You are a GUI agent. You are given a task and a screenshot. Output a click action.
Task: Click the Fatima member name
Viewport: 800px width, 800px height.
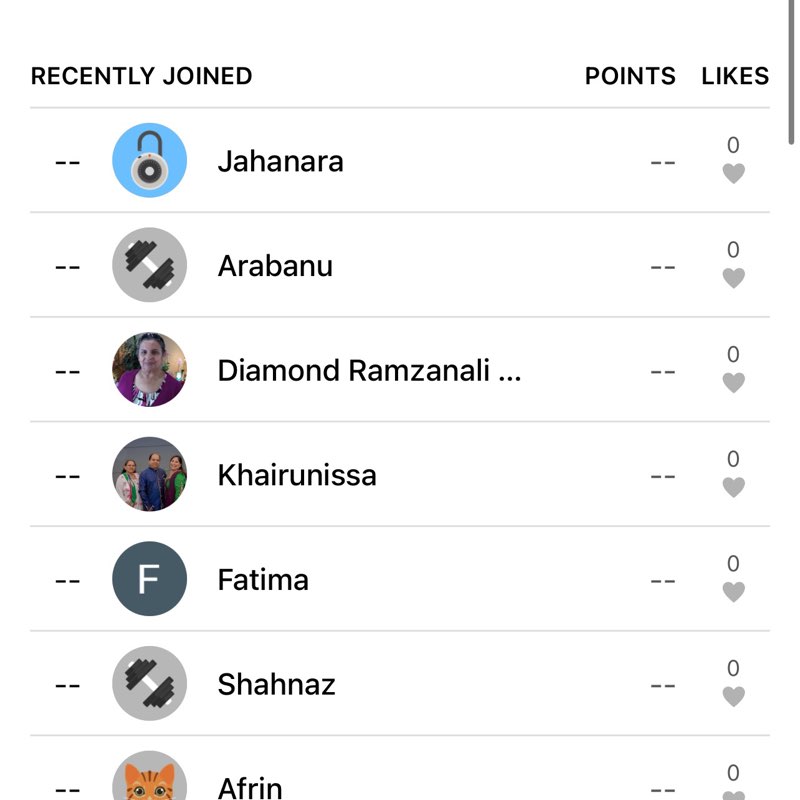click(263, 580)
